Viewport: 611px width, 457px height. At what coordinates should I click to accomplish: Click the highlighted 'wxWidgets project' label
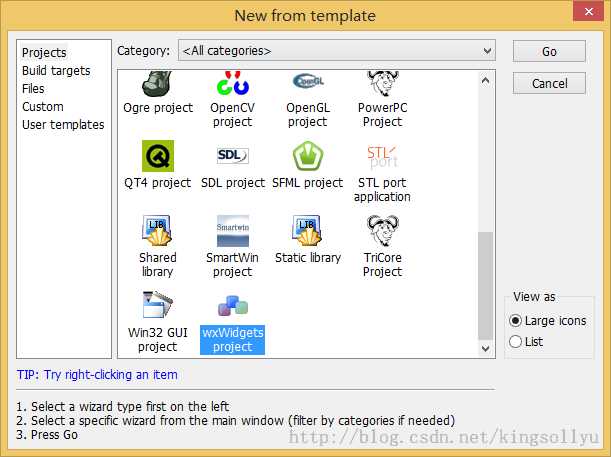233,340
